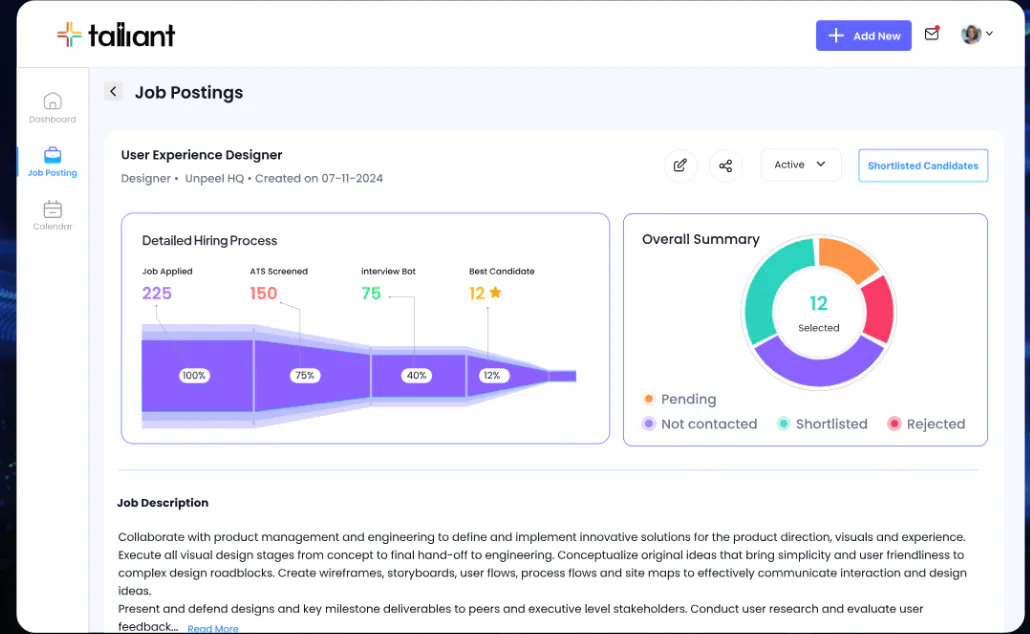Click Read More link
The image size is (1030, 634).
(x=213, y=628)
